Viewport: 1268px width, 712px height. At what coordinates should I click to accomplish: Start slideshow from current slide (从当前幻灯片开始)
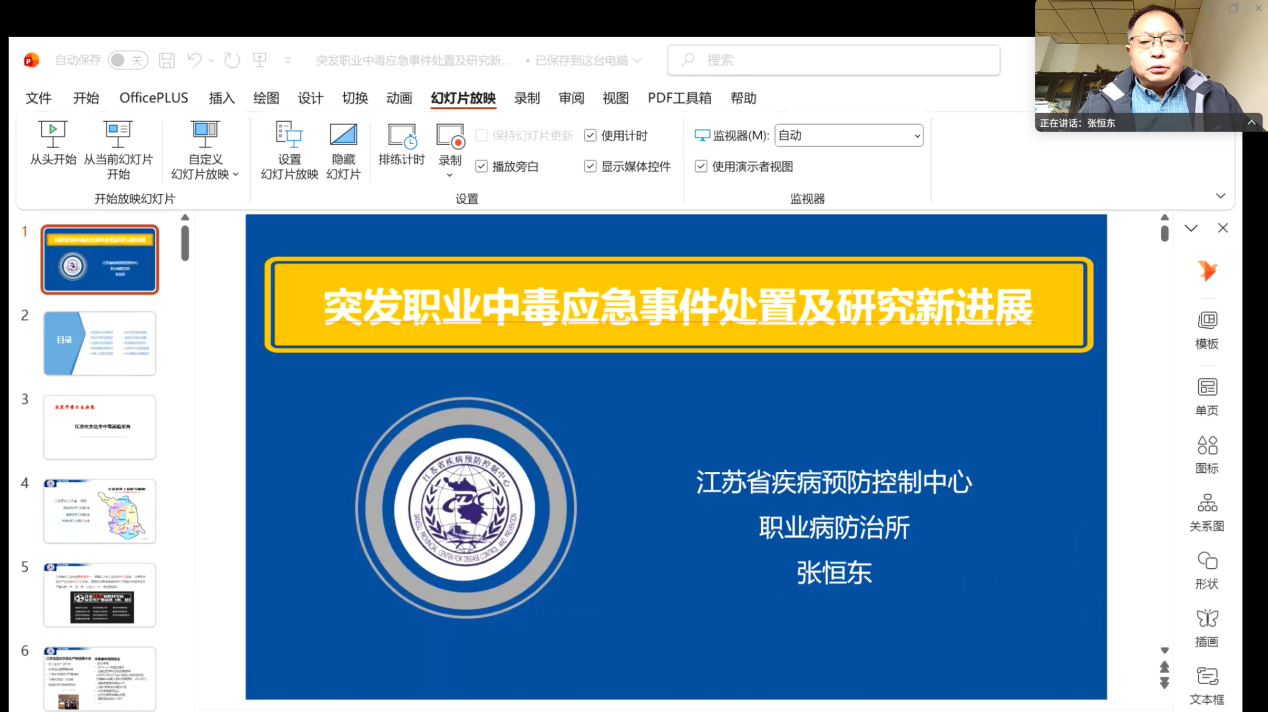coord(118,135)
